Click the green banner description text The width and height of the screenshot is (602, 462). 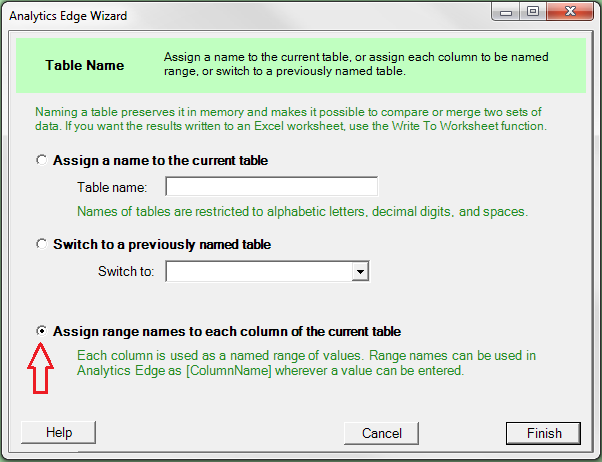click(x=360, y=65)
